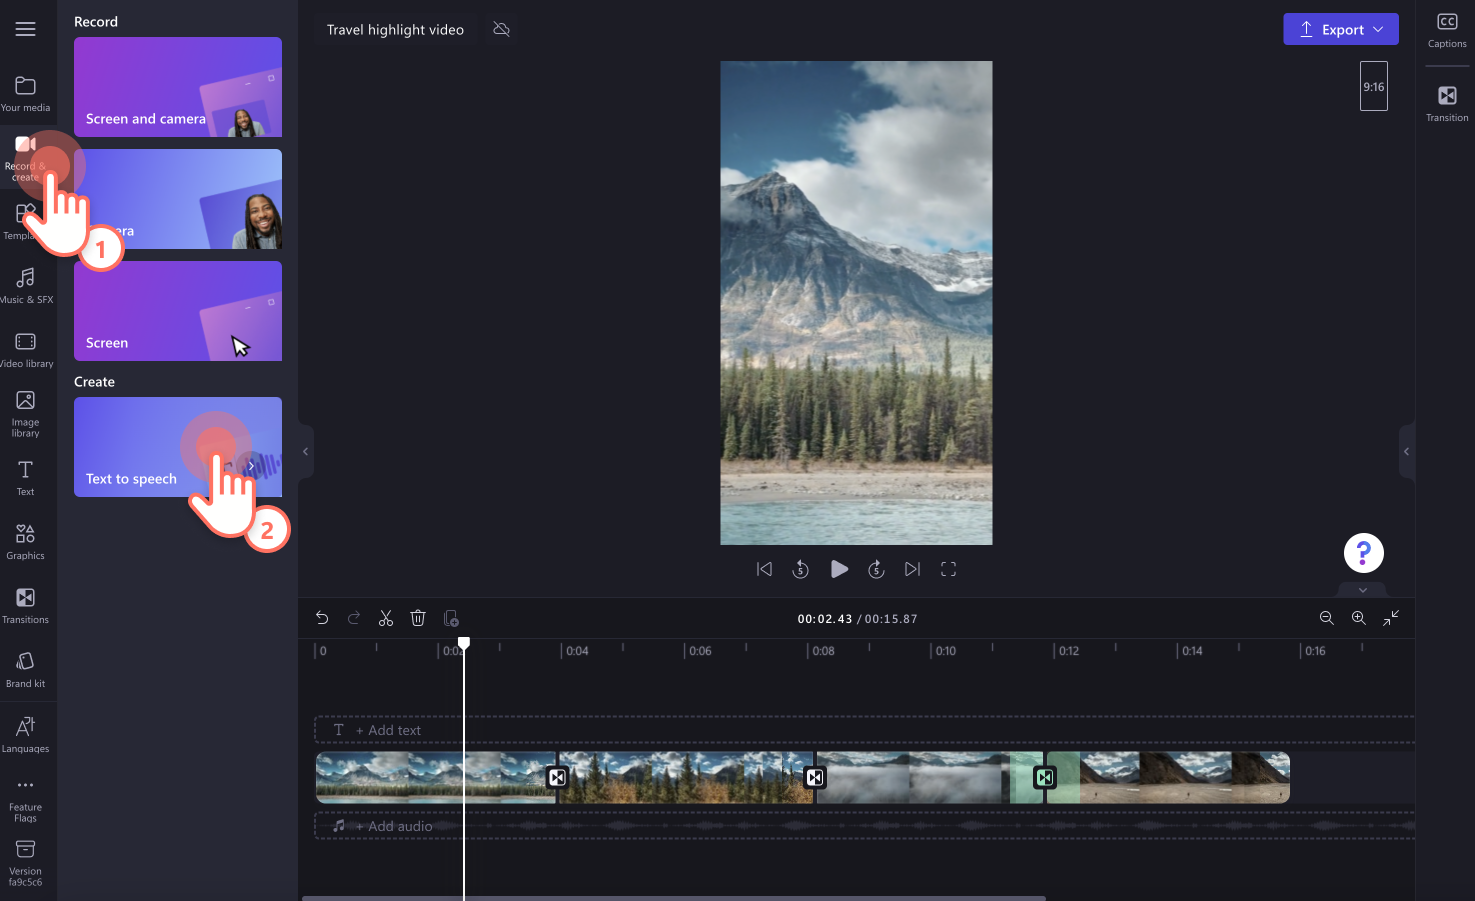Viewport: 1475px width, 901px height.
Task: Duplicate the selected clip
Action: [451, 618]
